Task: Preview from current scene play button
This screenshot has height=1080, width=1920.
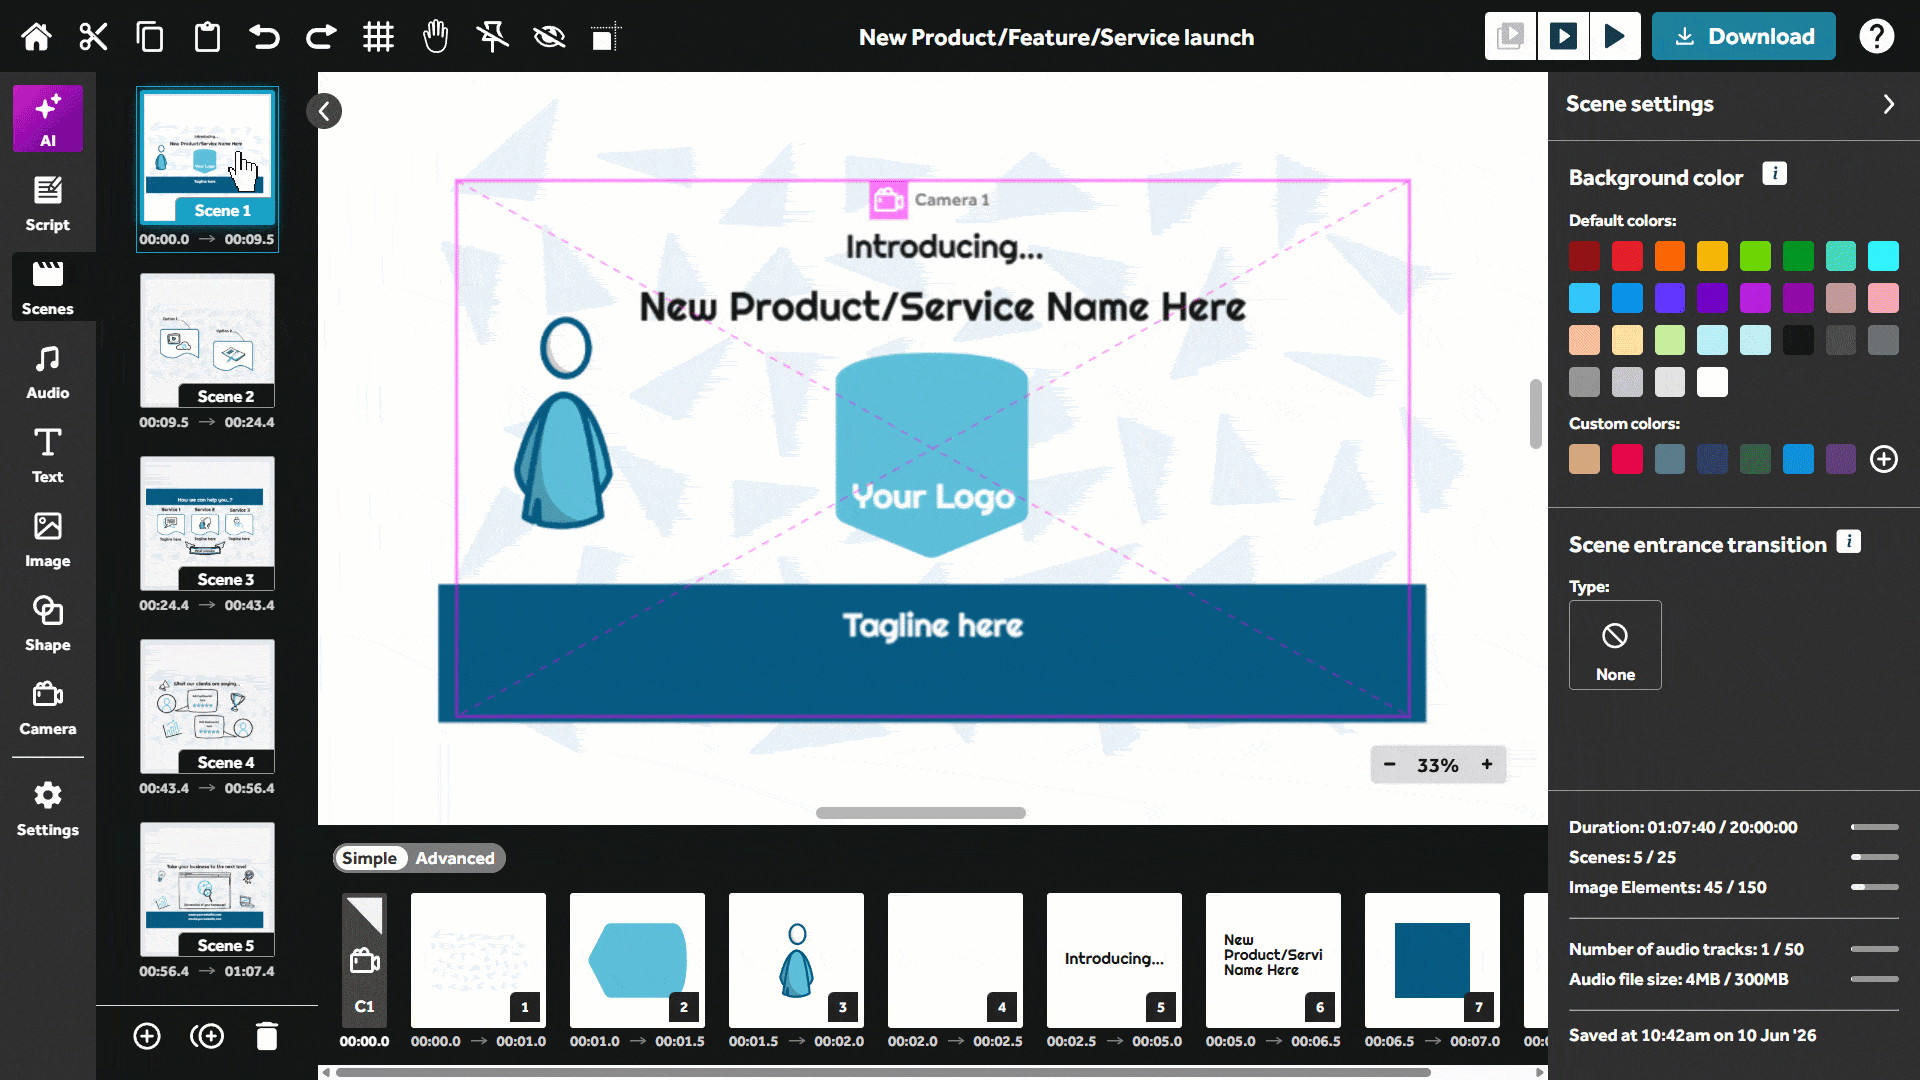Action: (1563, 36)
